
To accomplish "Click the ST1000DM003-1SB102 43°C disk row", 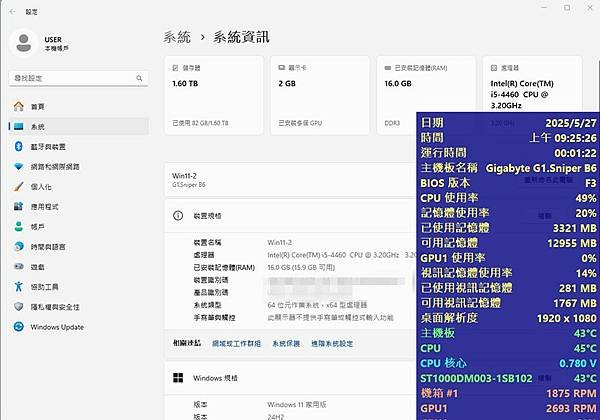I will point(508,378).
